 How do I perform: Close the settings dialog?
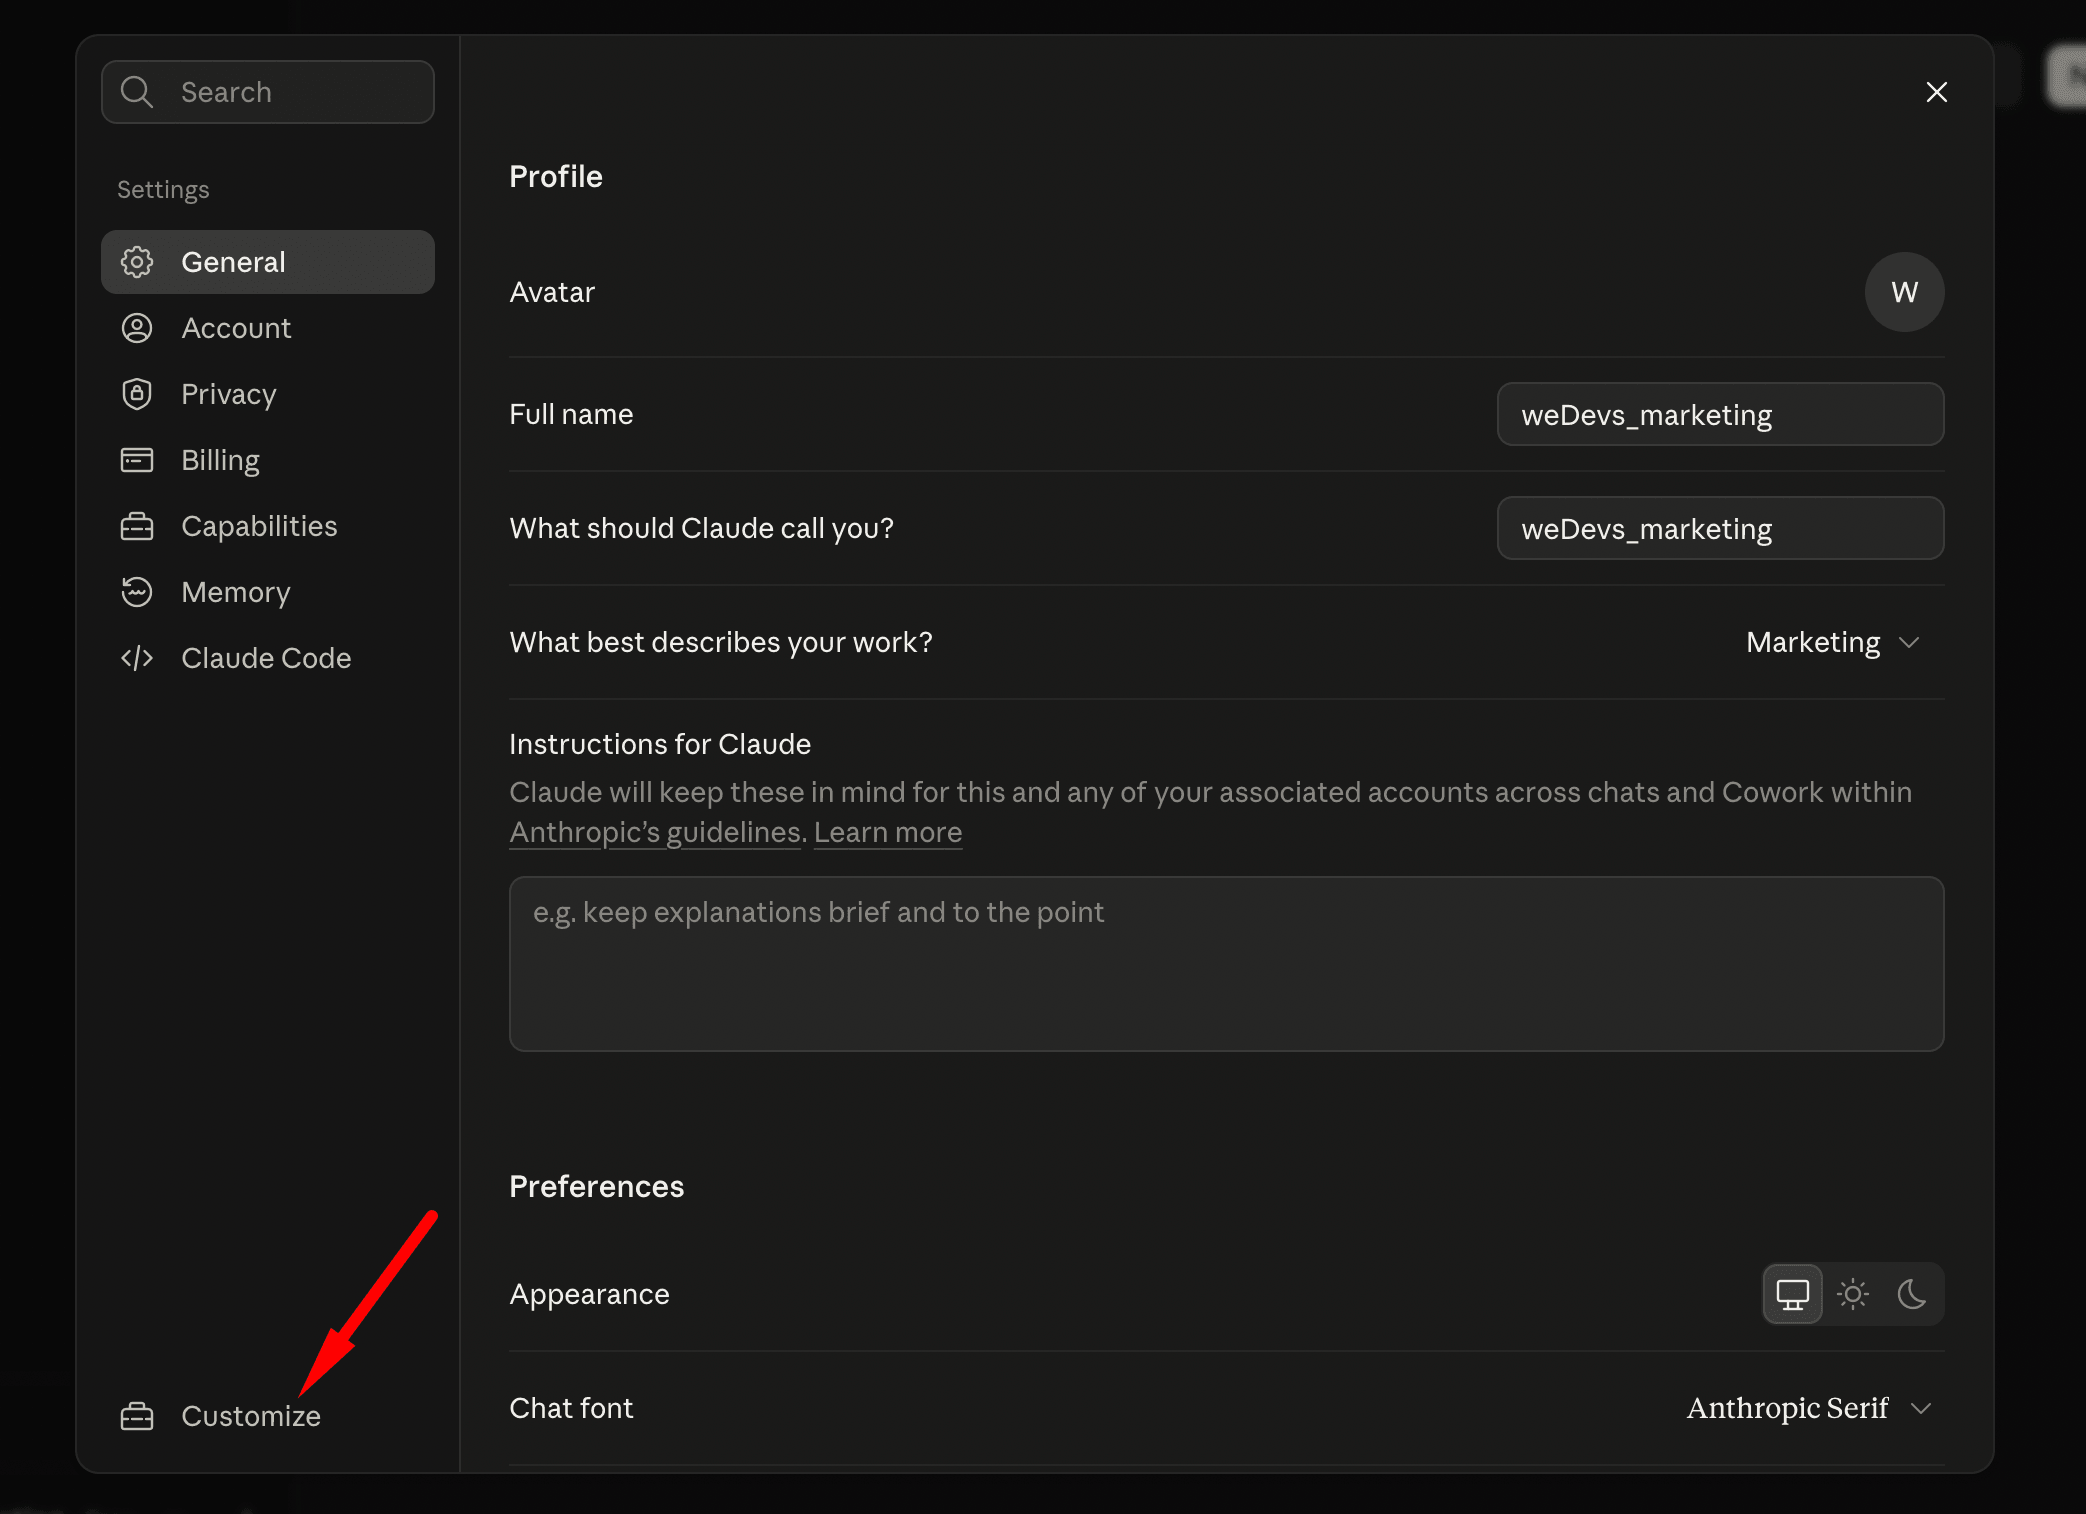tap(1937, 92)
